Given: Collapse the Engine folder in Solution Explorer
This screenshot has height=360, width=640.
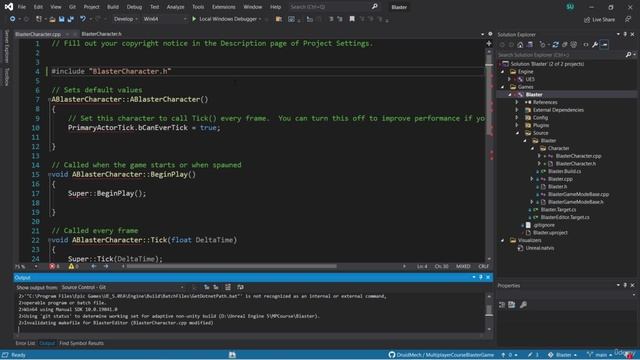Looking at the screenshot, I should pos(503,71).
